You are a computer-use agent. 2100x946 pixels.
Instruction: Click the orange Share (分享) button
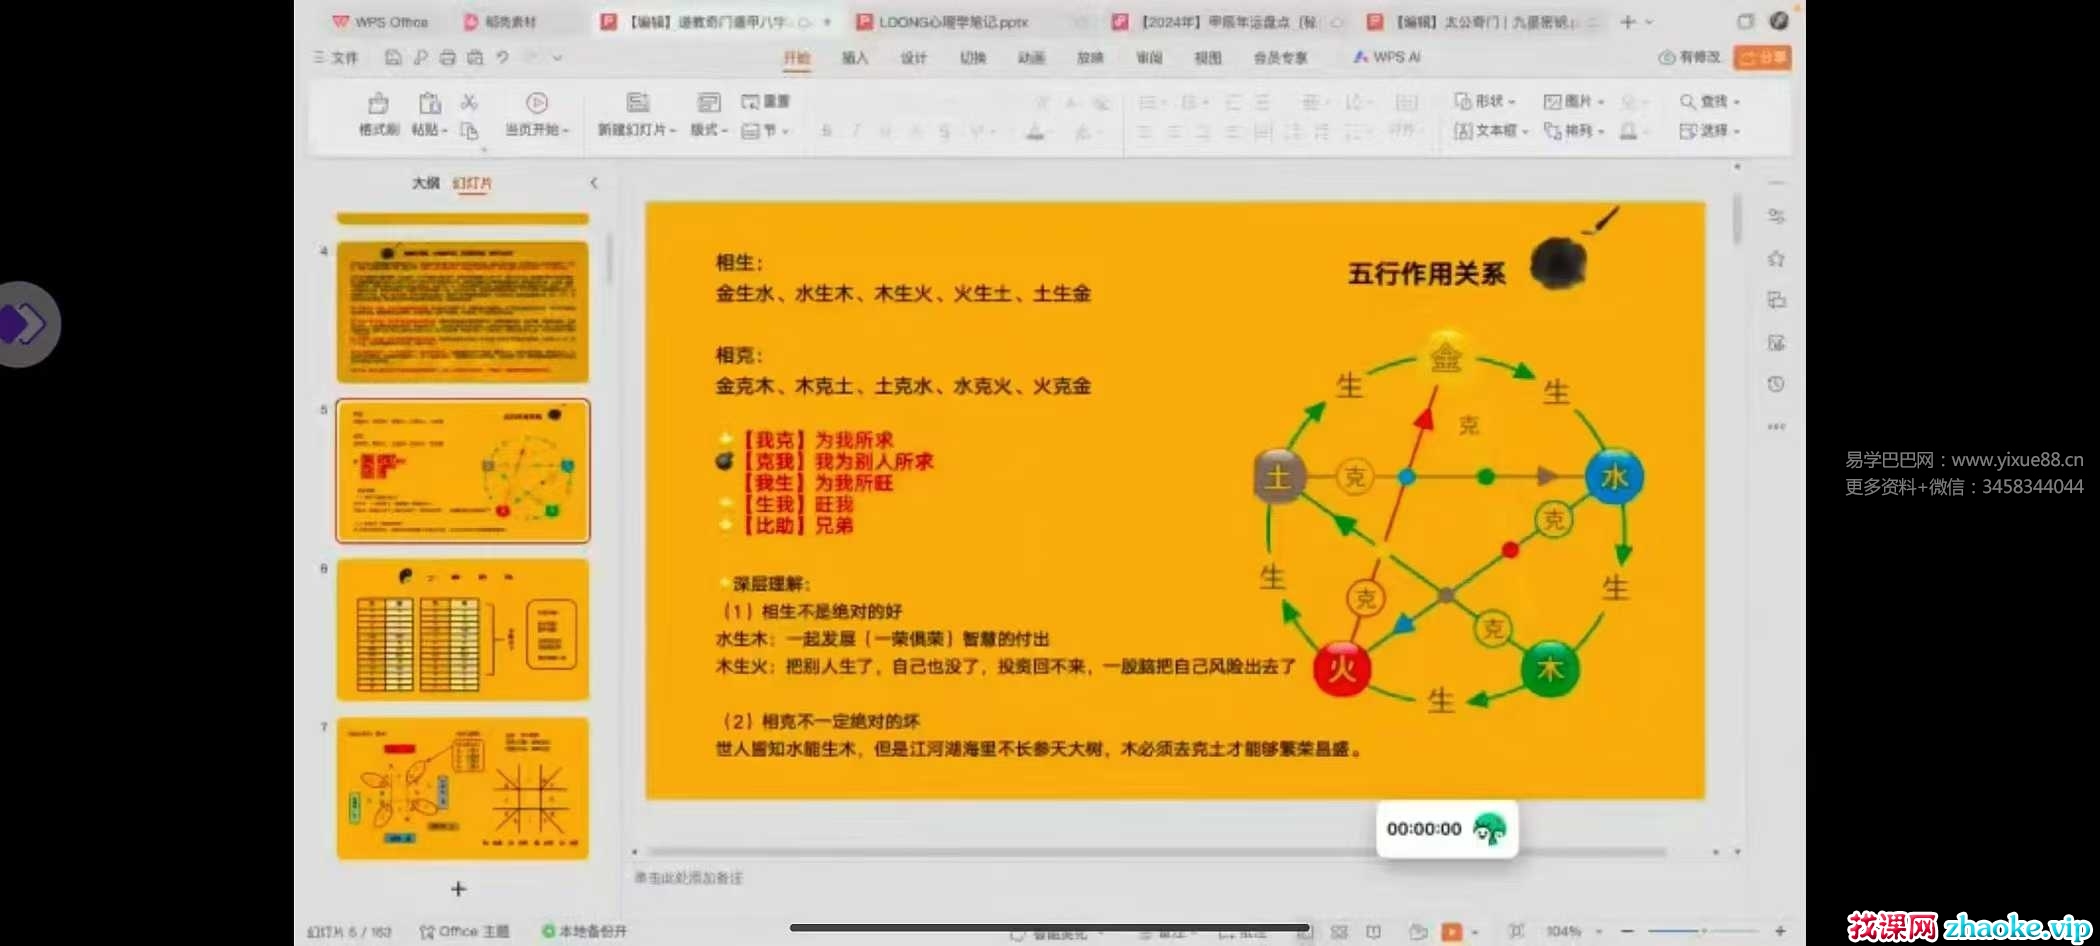click(x=1762, y=58)
